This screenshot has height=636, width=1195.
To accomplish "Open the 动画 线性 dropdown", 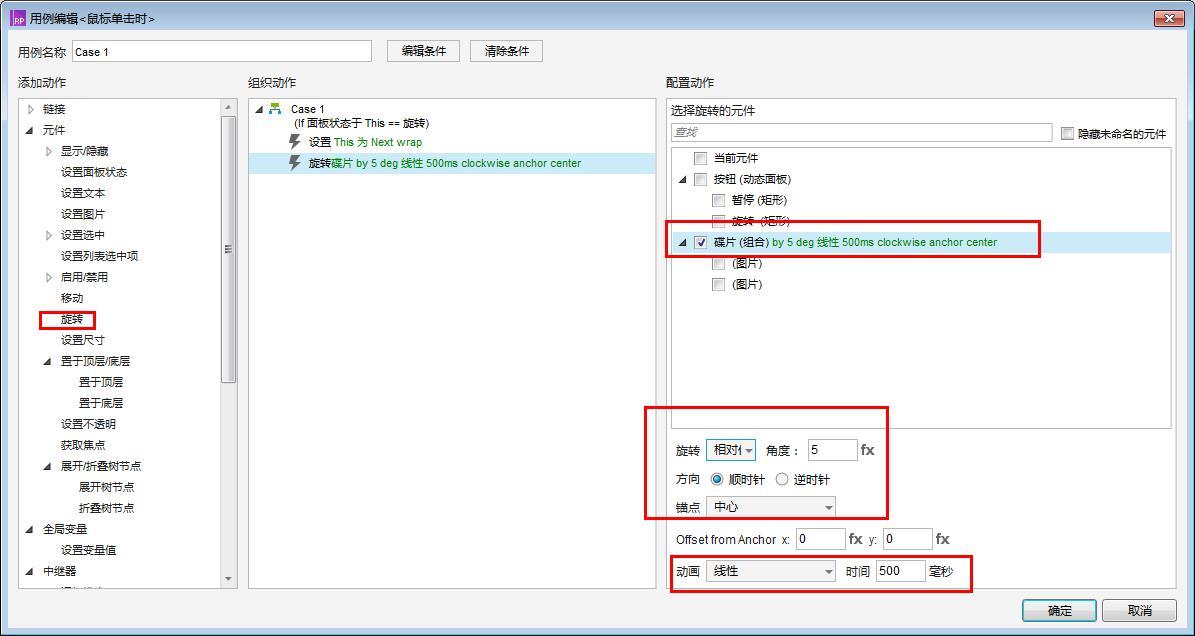I will click(771, 570).
